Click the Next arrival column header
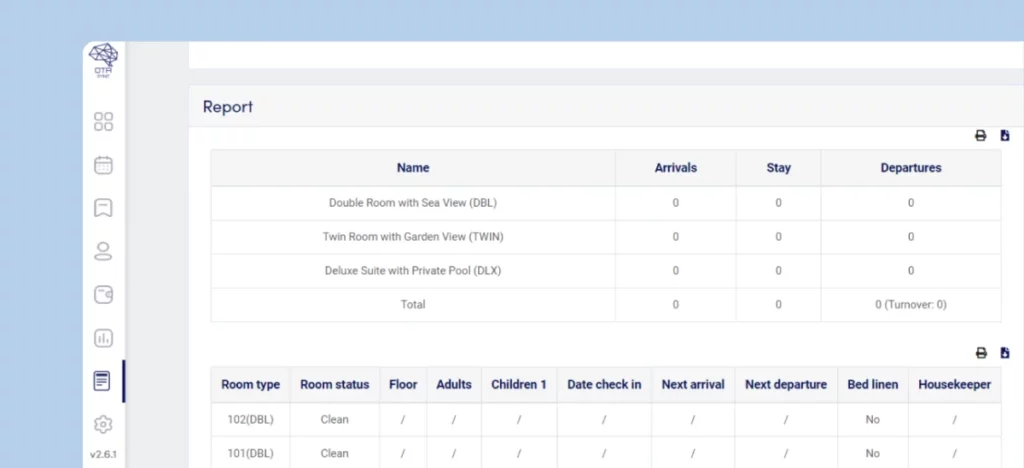This screenshot has height=468, width=1024. (x=691, y=385)
